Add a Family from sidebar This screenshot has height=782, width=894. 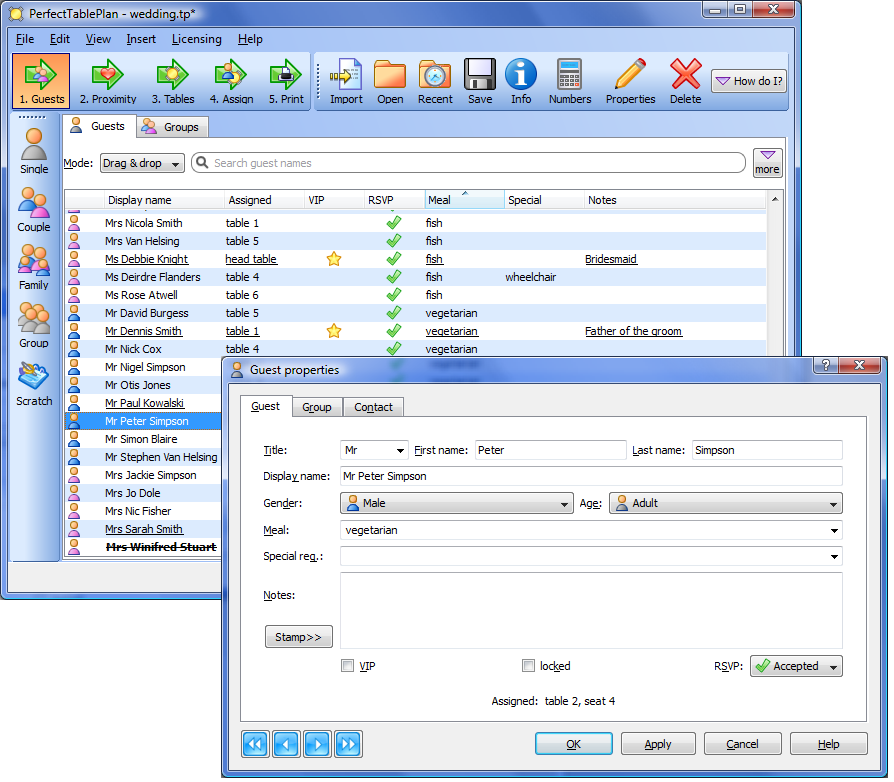coord(34,268)
